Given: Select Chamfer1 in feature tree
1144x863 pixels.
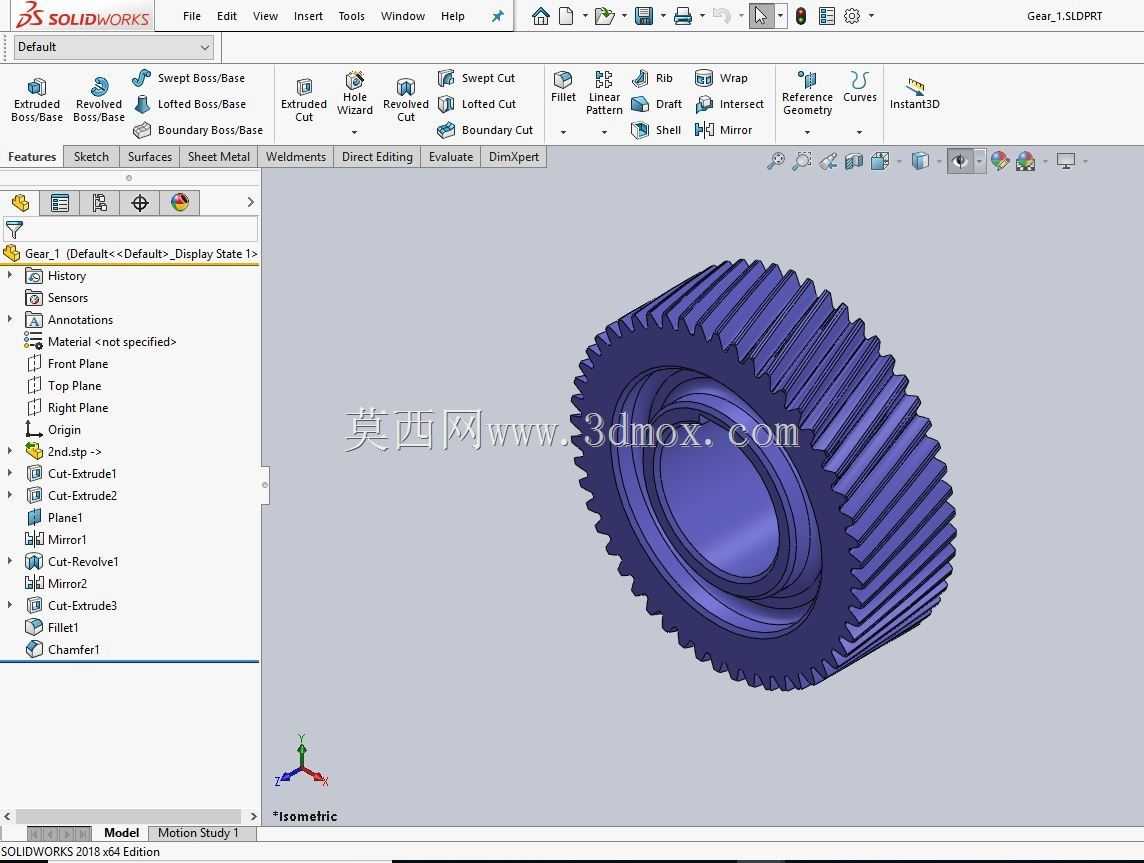Looking at the screenshot, I should coord(63,649).
